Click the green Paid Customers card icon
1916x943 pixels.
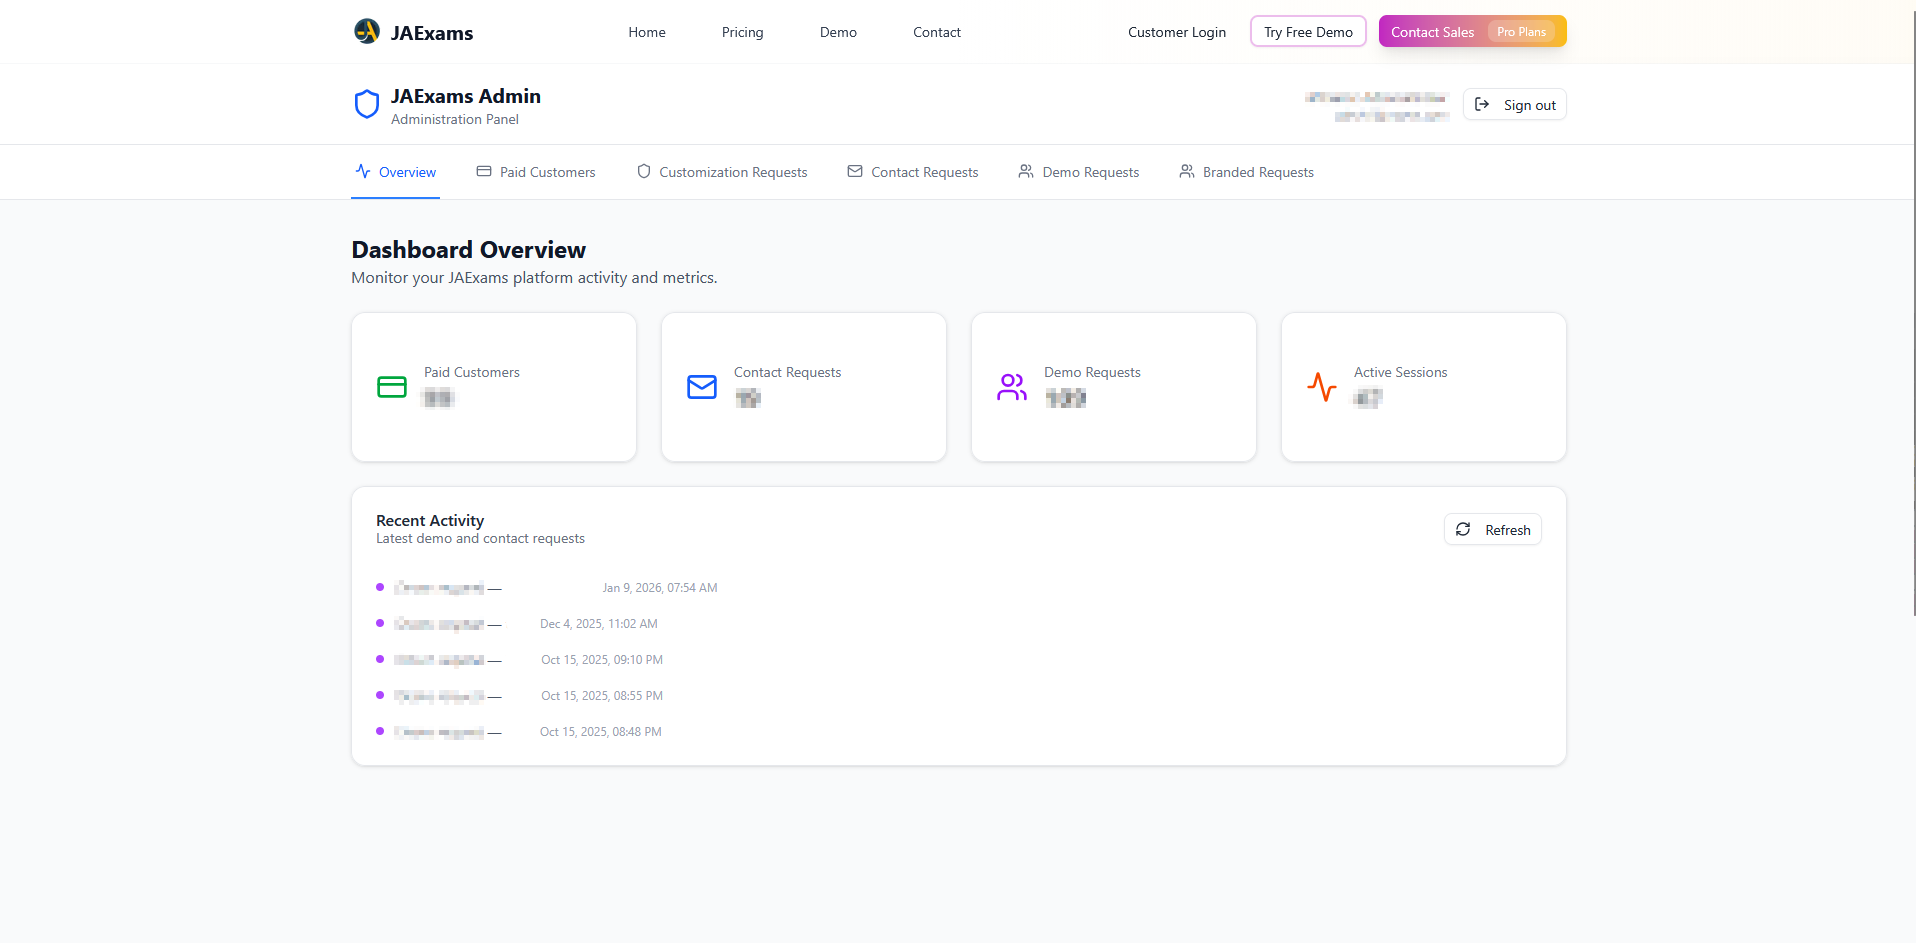click(392, 387)
